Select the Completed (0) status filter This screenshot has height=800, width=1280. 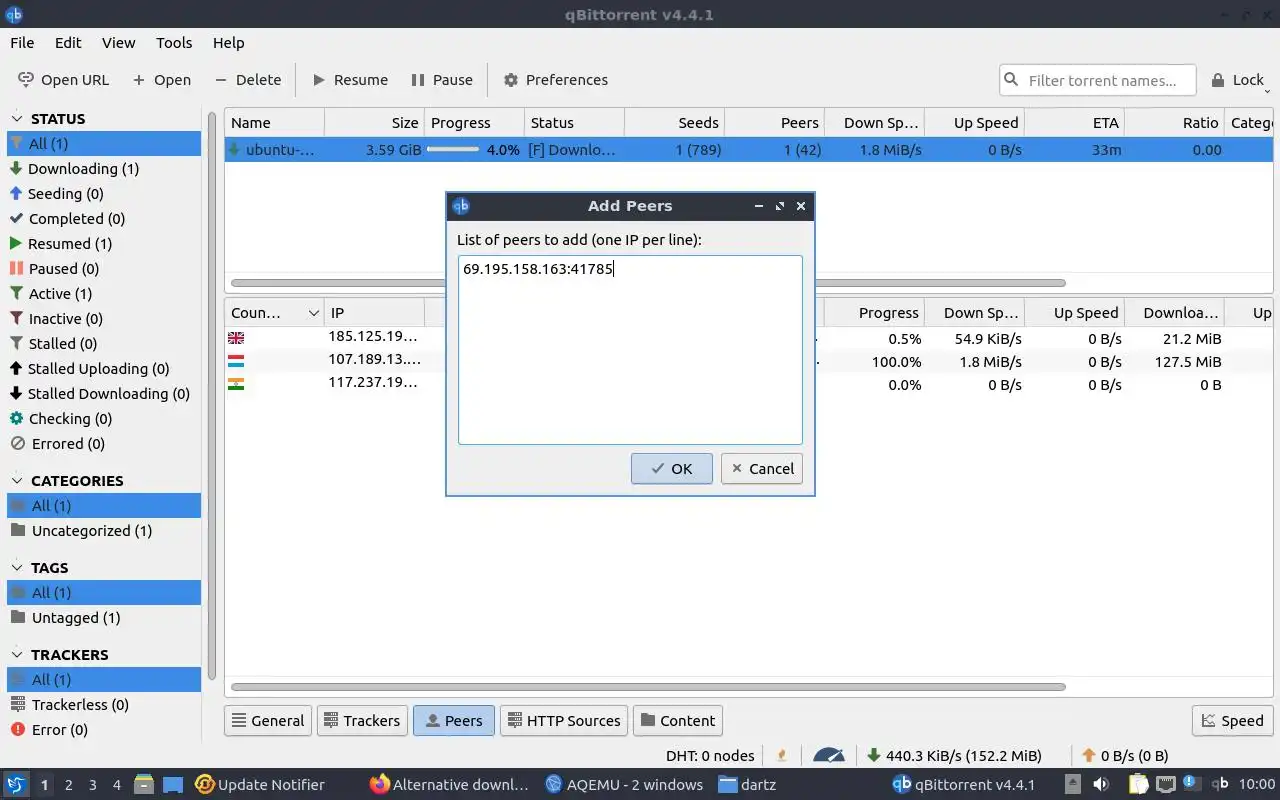104,219
